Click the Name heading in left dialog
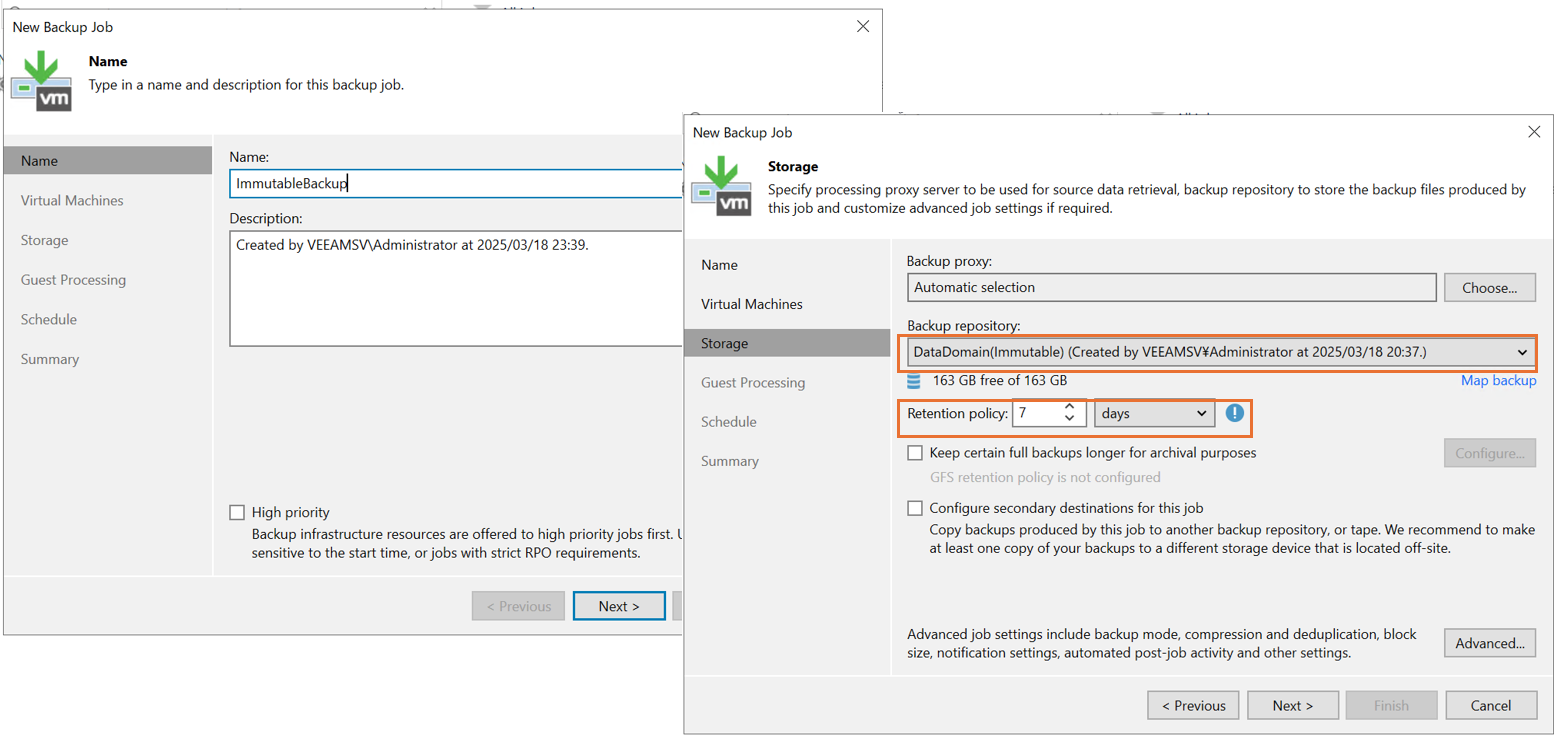The width and height of the screenshot is (1556, 736). click(108, 61)
